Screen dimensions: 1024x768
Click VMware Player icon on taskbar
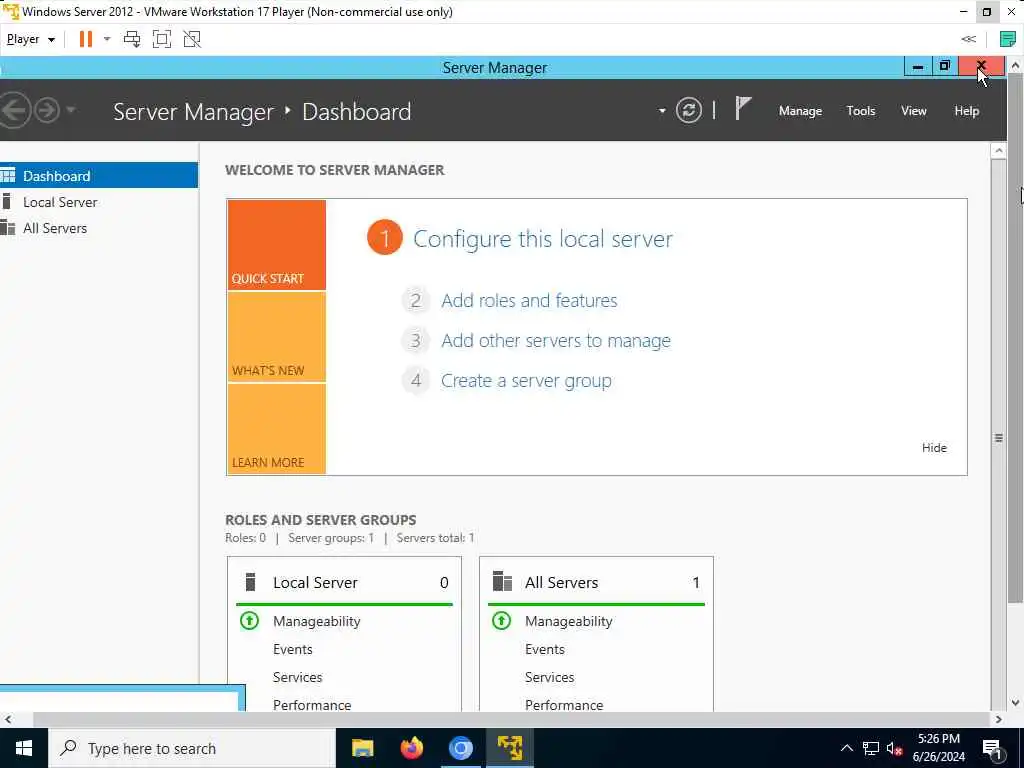(509, 748)
